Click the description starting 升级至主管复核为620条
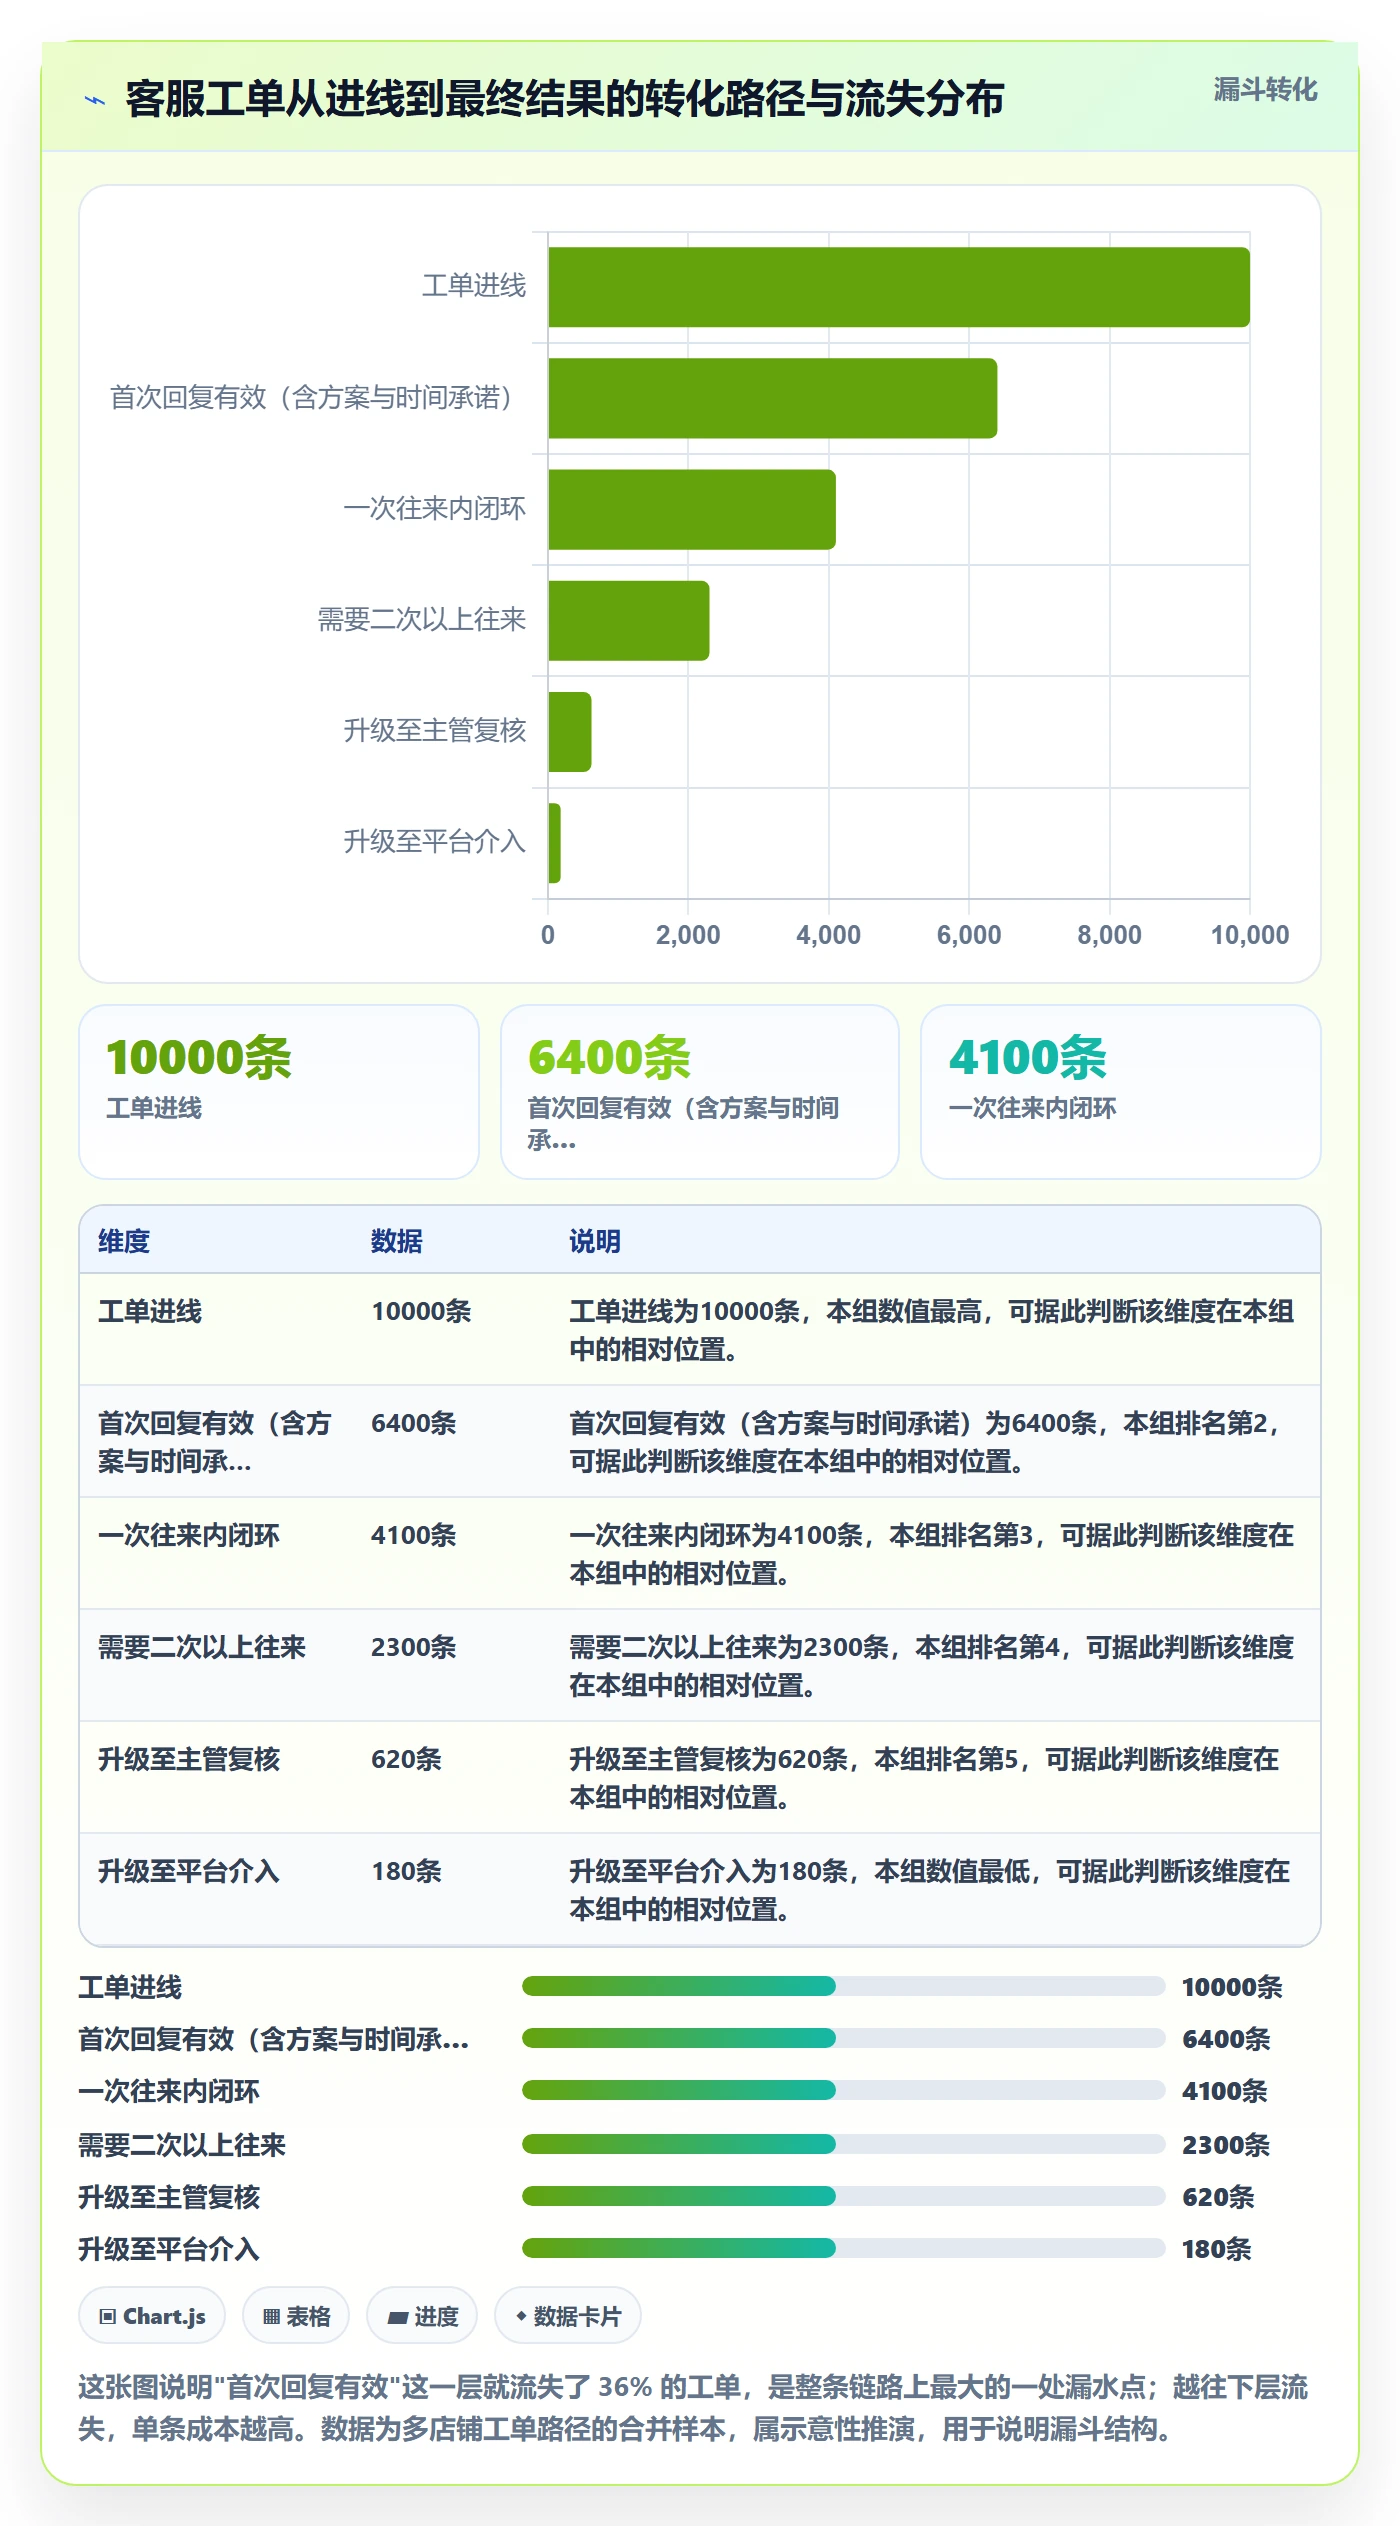 click(924, 1778)
